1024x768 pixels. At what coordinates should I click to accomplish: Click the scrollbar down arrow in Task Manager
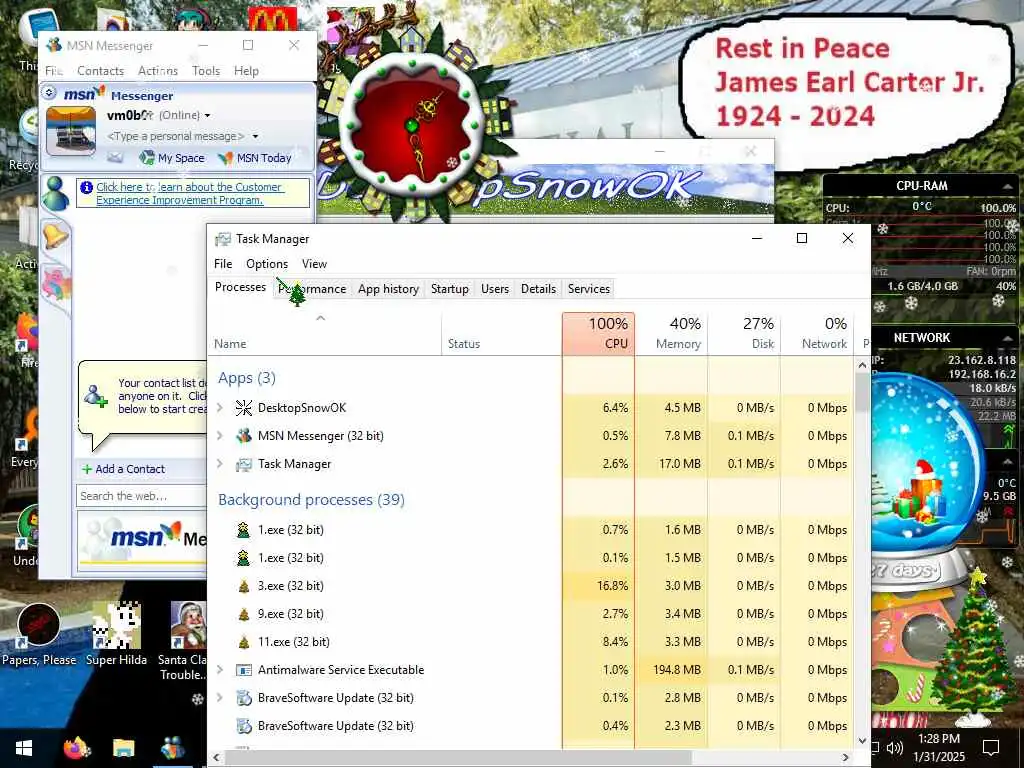[x=862, y=741]
